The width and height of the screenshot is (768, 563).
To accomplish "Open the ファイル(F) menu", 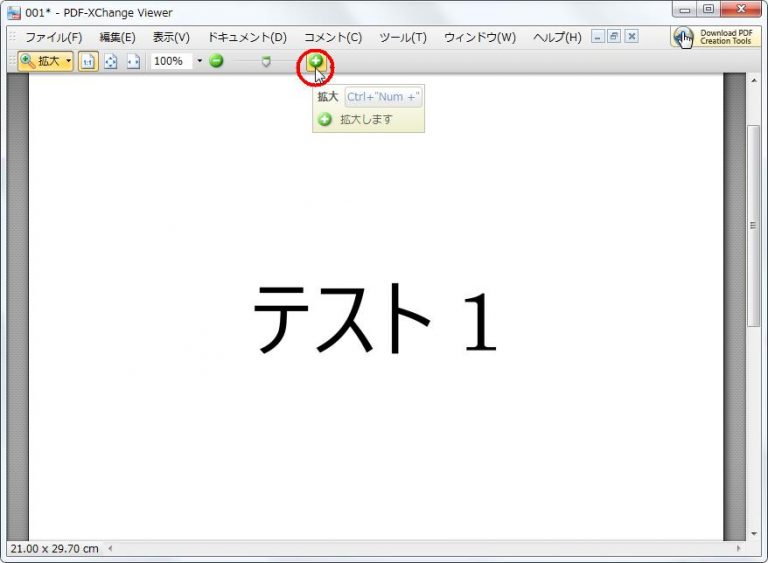I will coord(53,38).
